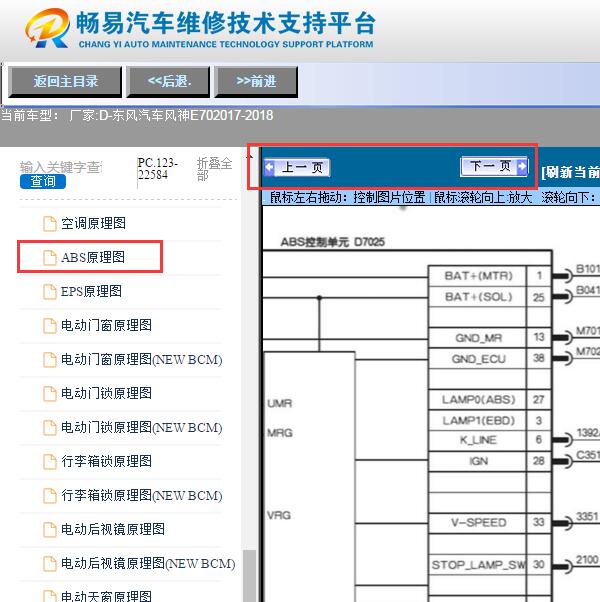Click LAMP0(ABS) pin label
The image size is (600, 602).
tap(478, 400)
